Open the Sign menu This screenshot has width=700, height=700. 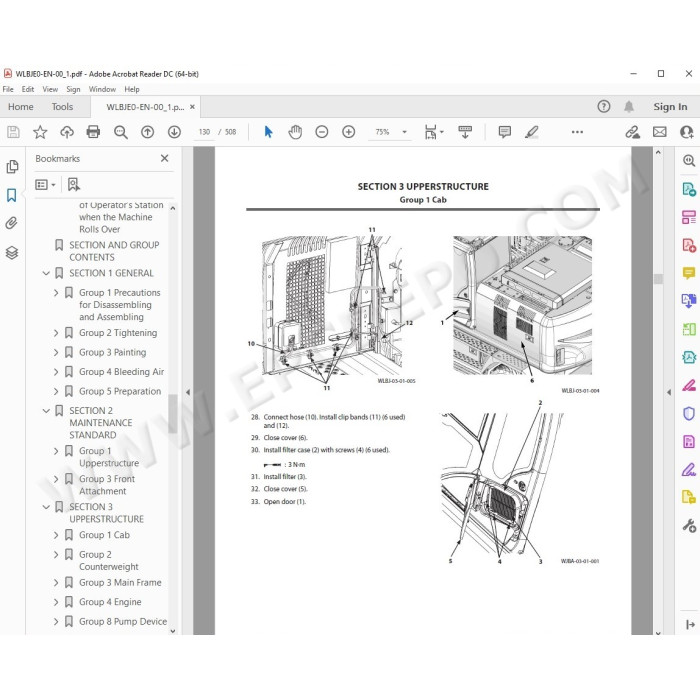point(73,89)
